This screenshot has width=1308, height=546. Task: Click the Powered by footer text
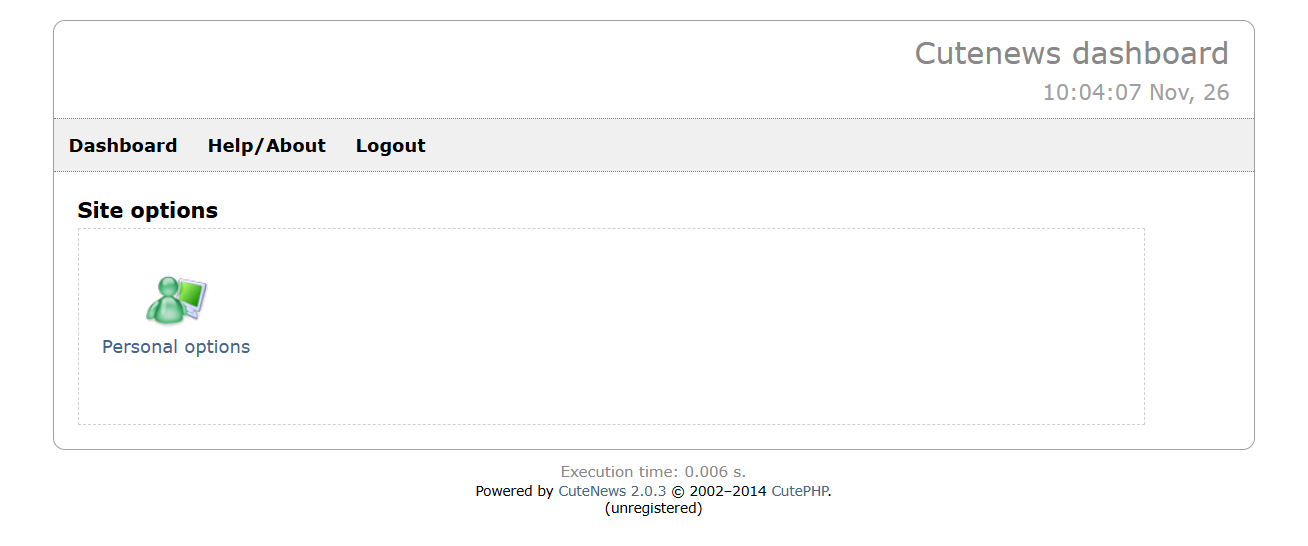pyautogui.click(x=514, y=491)
